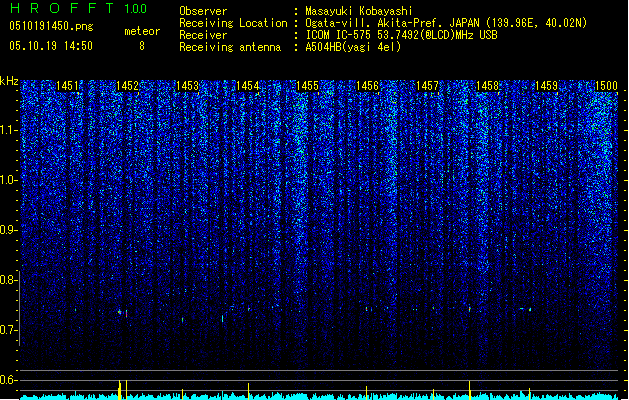The image size is (629, 400).
Task: Click the 'Receiving Location' label
Action: click(x=233, y=23)
